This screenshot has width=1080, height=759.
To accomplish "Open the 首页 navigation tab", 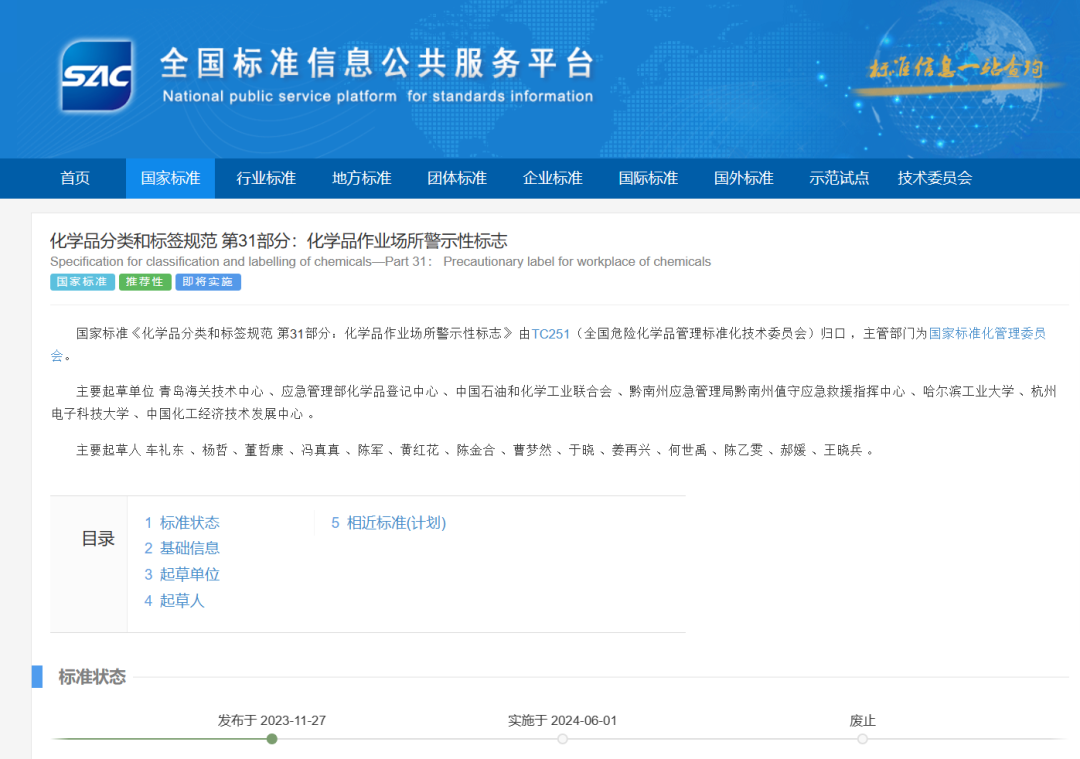I will pos(75,178).
